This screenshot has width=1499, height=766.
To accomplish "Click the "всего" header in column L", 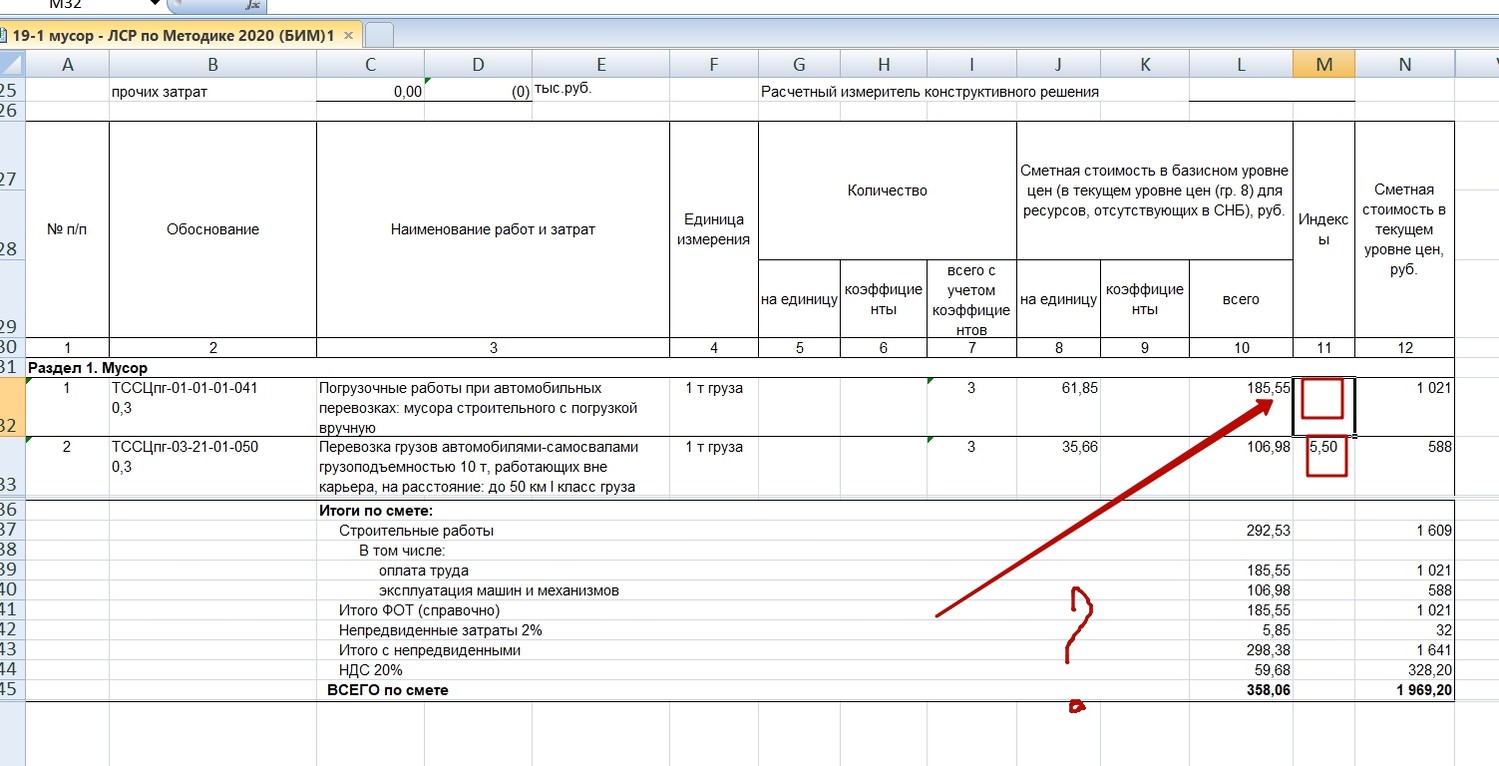I will tap(1241, 299).
